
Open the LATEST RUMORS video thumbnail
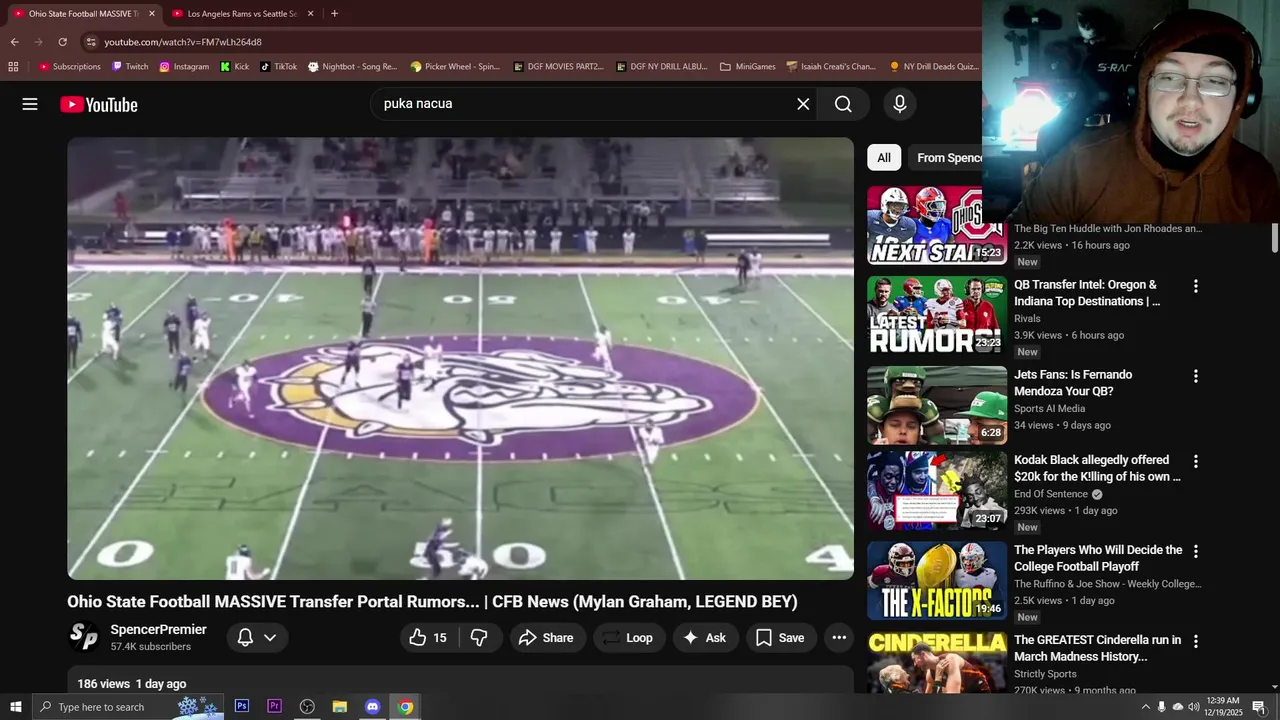tap(937, 315)
